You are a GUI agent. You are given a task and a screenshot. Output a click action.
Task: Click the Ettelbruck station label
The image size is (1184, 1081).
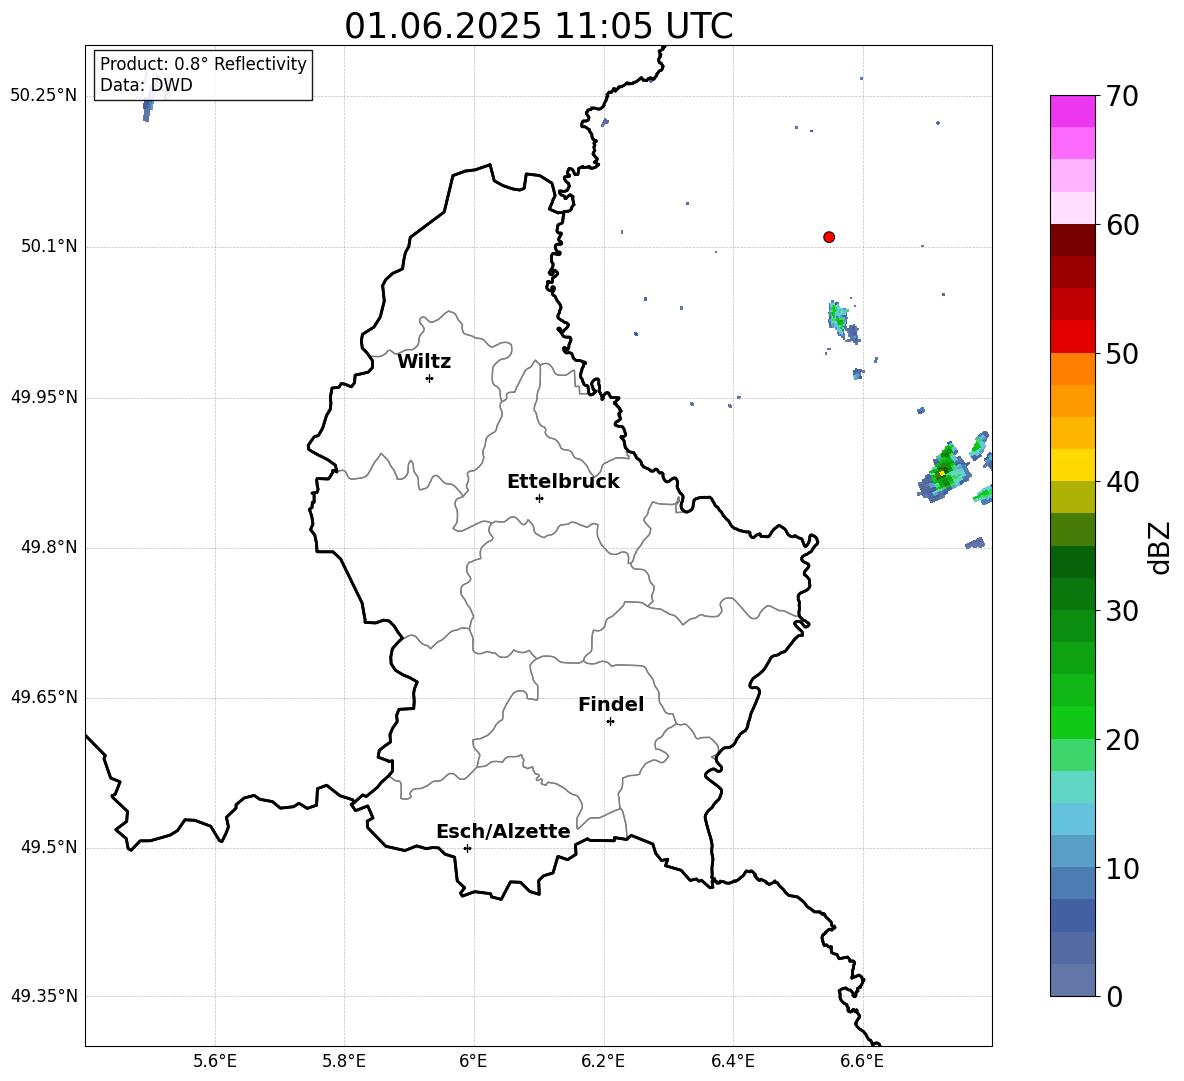click(563, 482)
